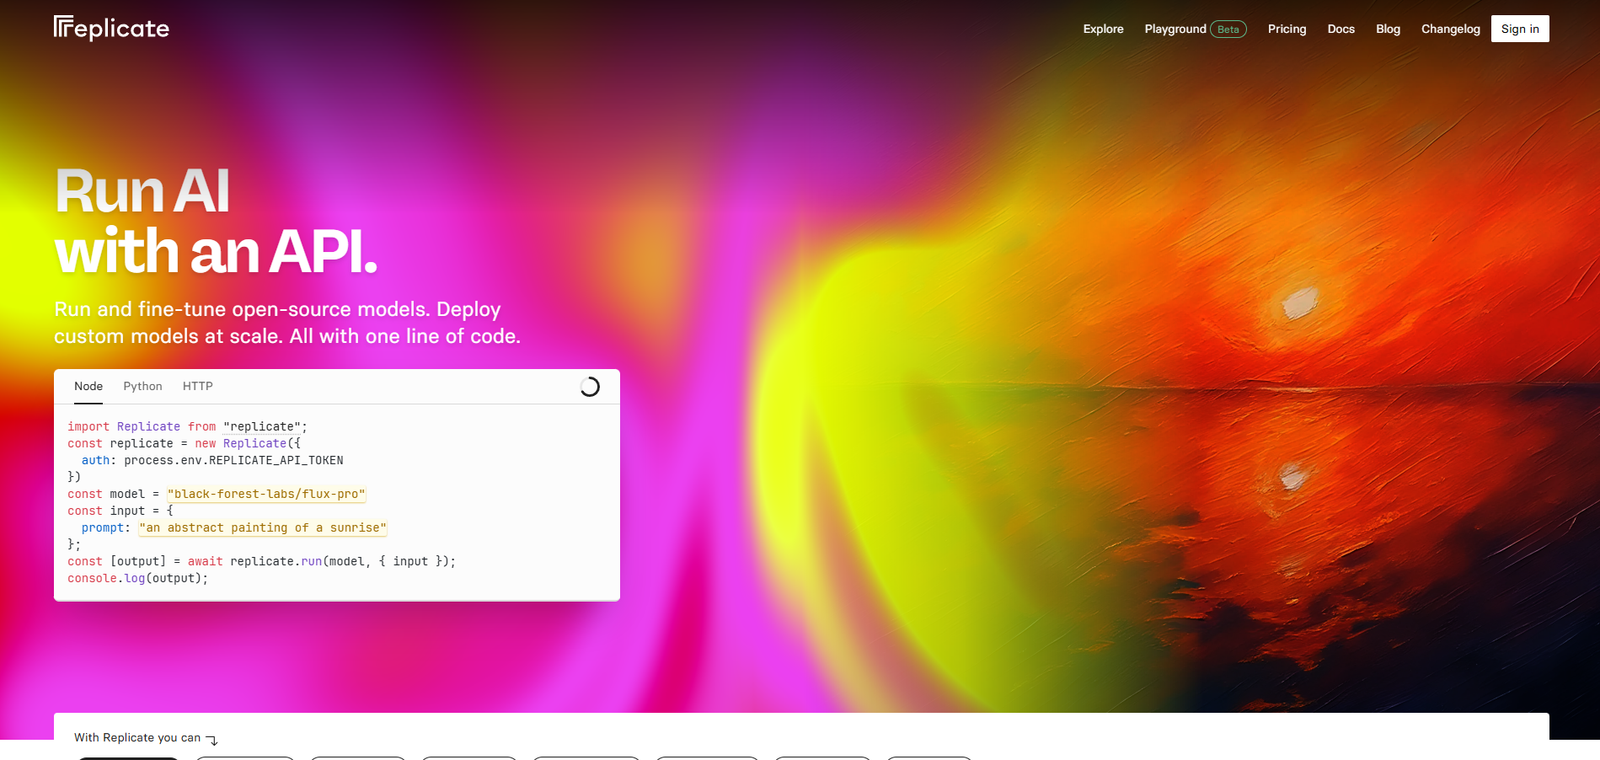Viewport: 1600px width, 760px height.
Task: Select the Node code tab
Action: [x=88, y=386]
